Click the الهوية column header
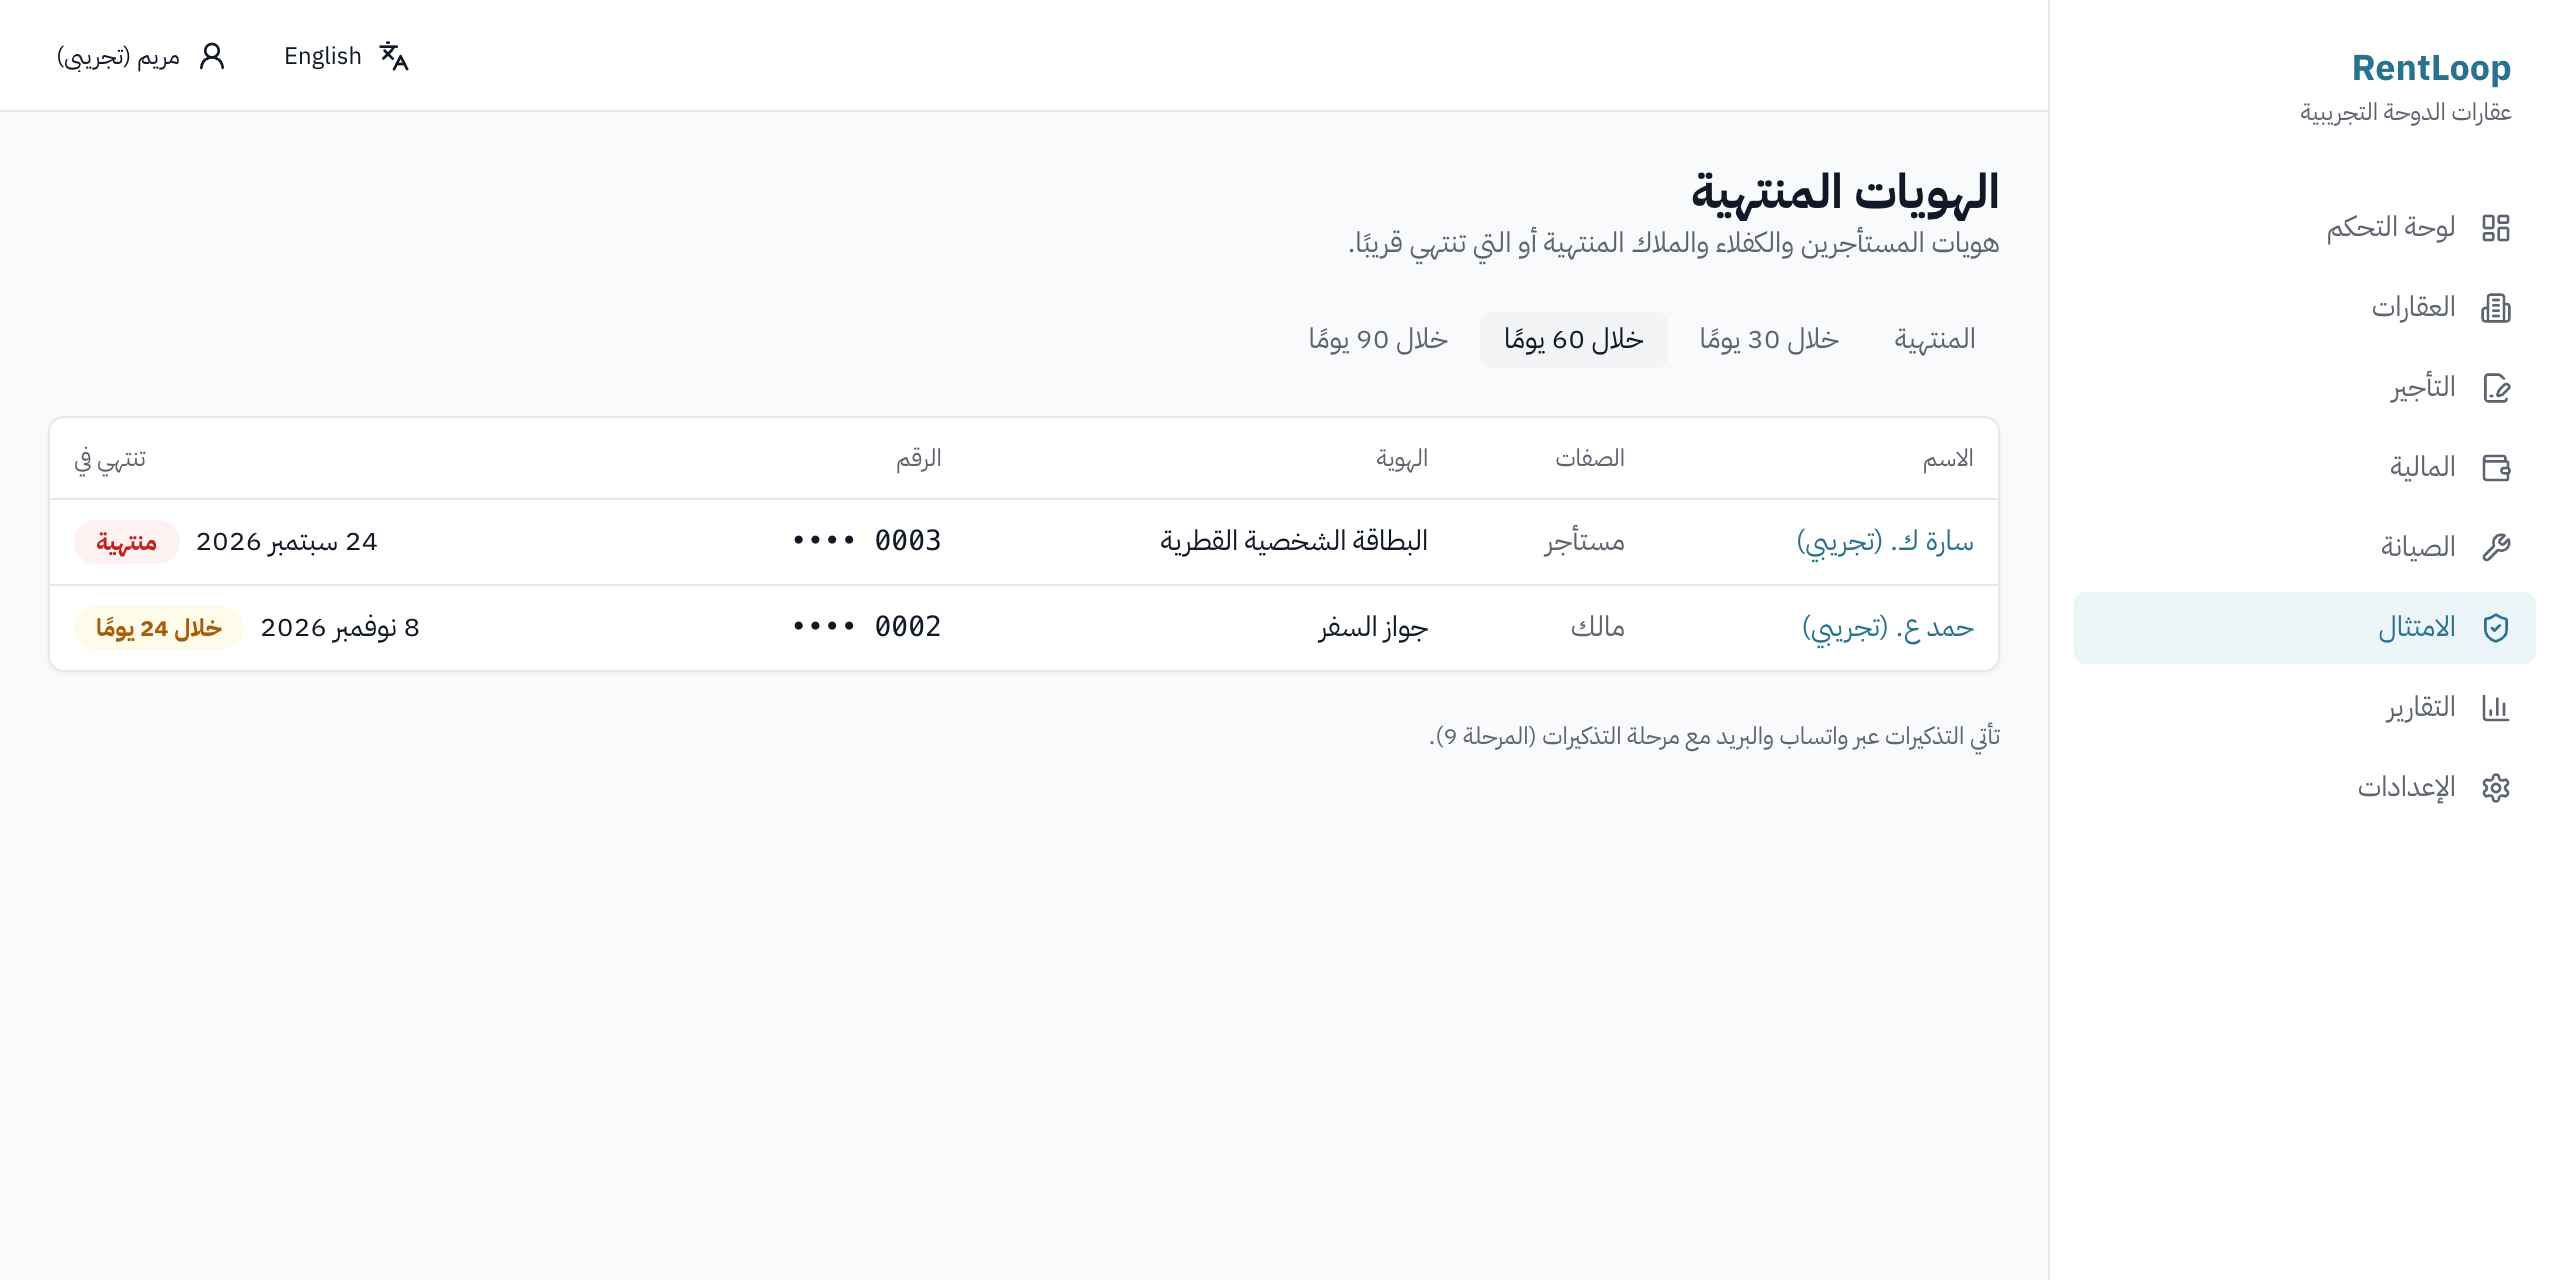Image resolution: width=2560 pixels, height=1280 pixels. (1402, 459)
